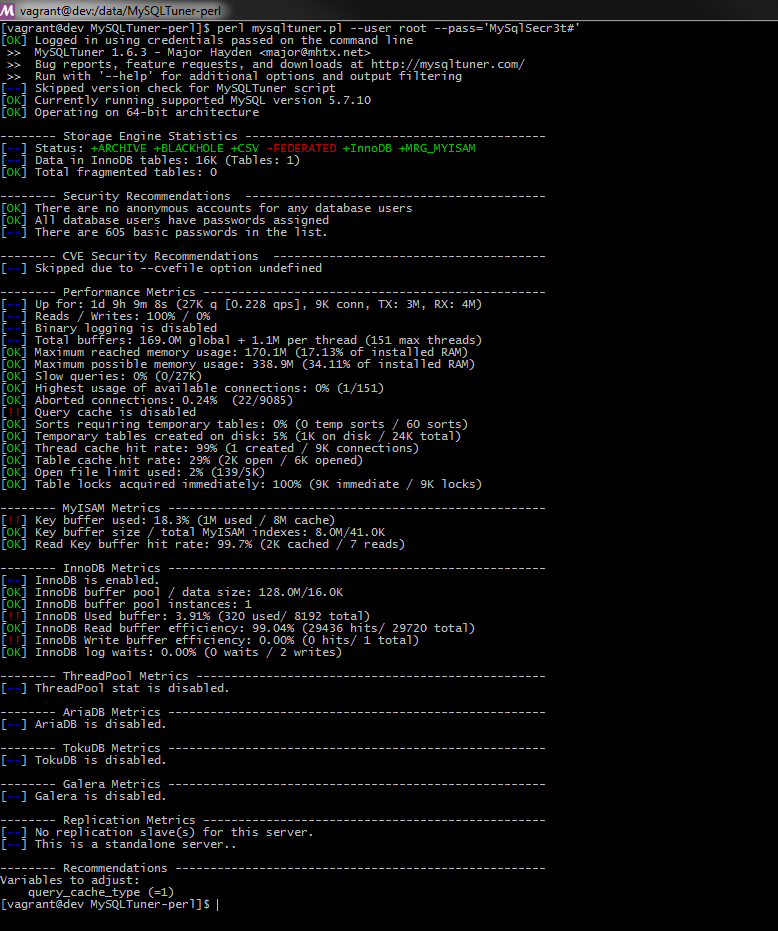The height and width of the screenshot is (931, 778).
Task: Click the cursor at the bottom command prompt
Action: pos(217,904)
